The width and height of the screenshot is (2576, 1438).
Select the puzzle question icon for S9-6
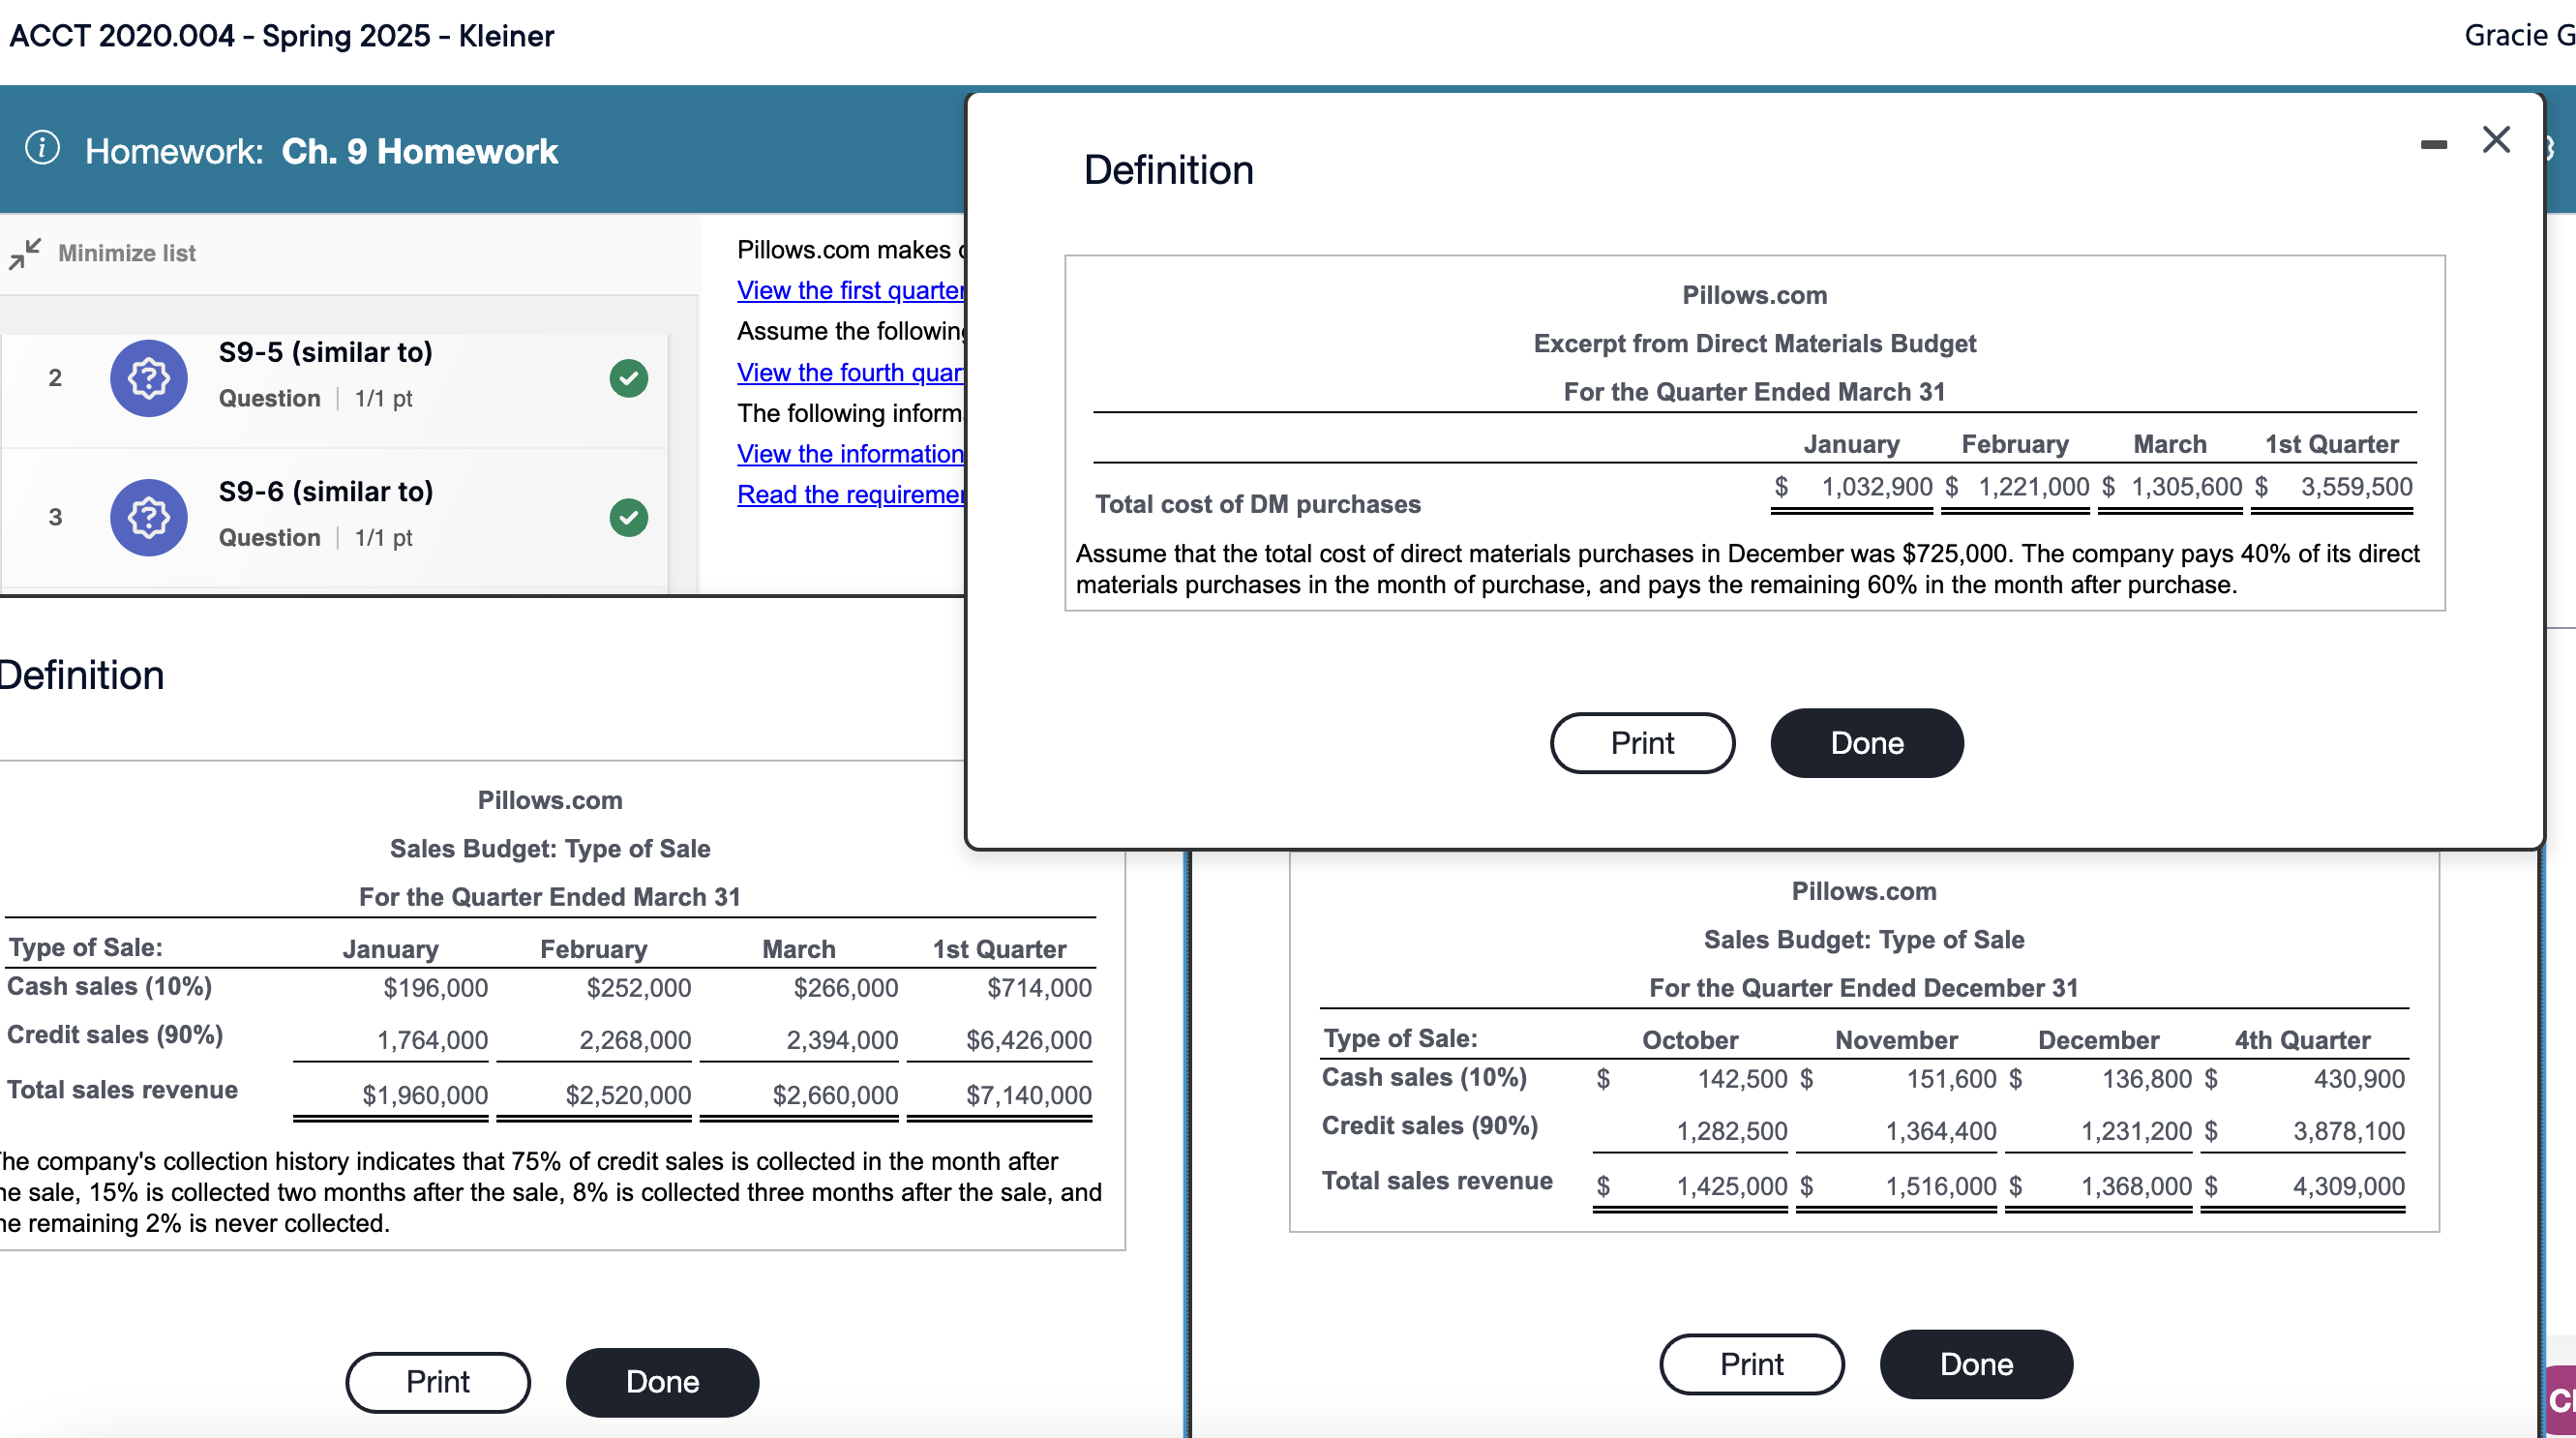pos(148,517)
